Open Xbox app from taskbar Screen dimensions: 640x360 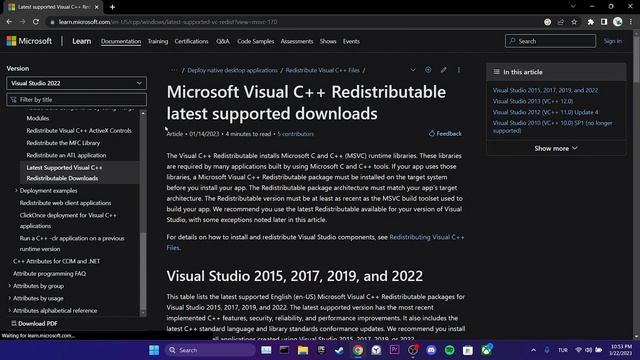(x=486, y=350)
